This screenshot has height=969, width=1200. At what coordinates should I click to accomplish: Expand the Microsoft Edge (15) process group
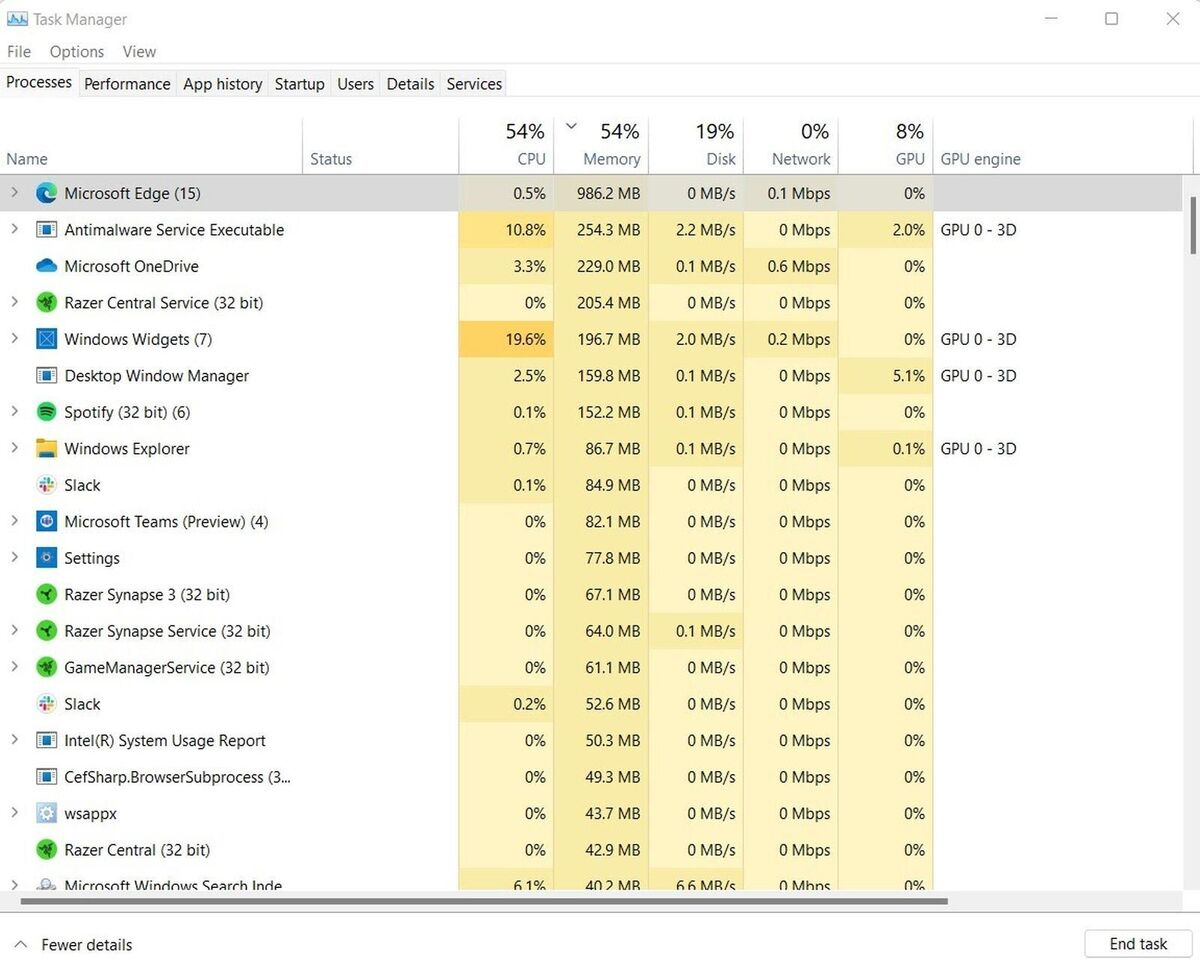tap(14, 193)
